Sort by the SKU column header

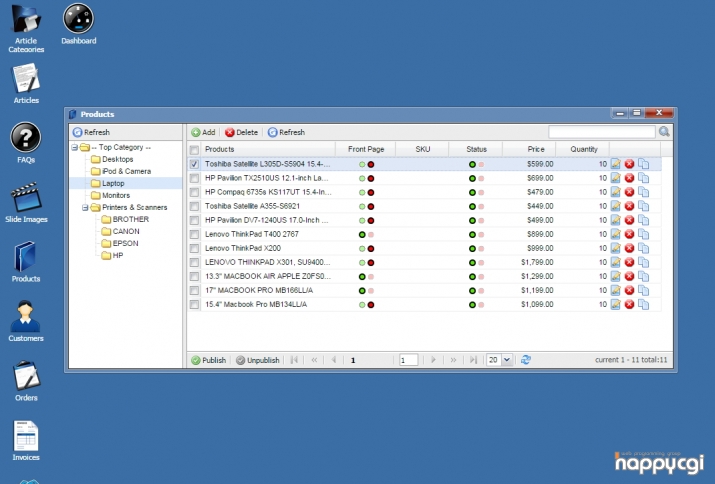tap(423, 149)
